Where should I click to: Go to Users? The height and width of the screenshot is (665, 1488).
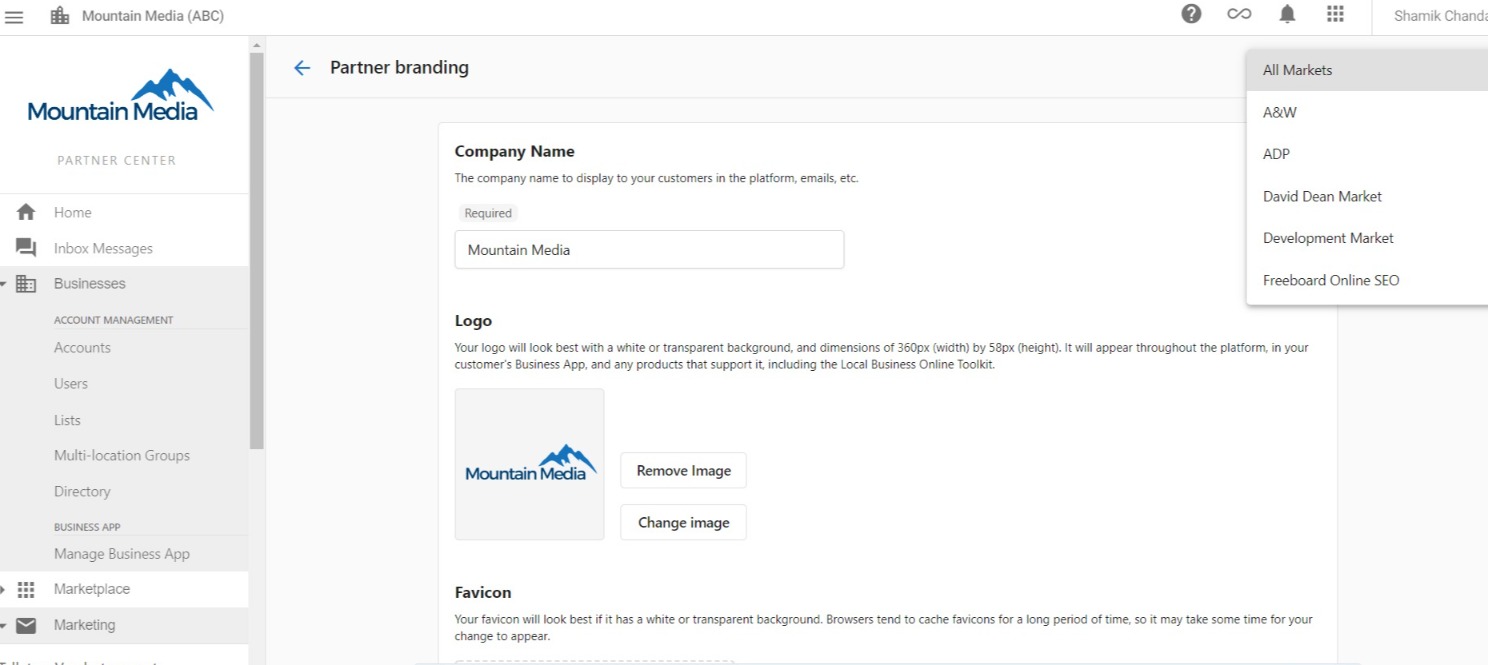[71, 384]
